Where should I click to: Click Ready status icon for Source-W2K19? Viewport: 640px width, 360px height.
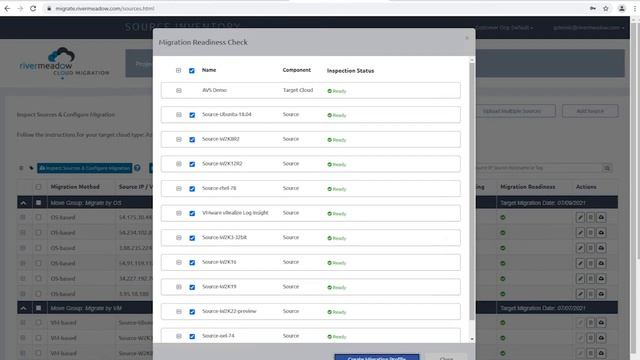click(x=329, y=287)
